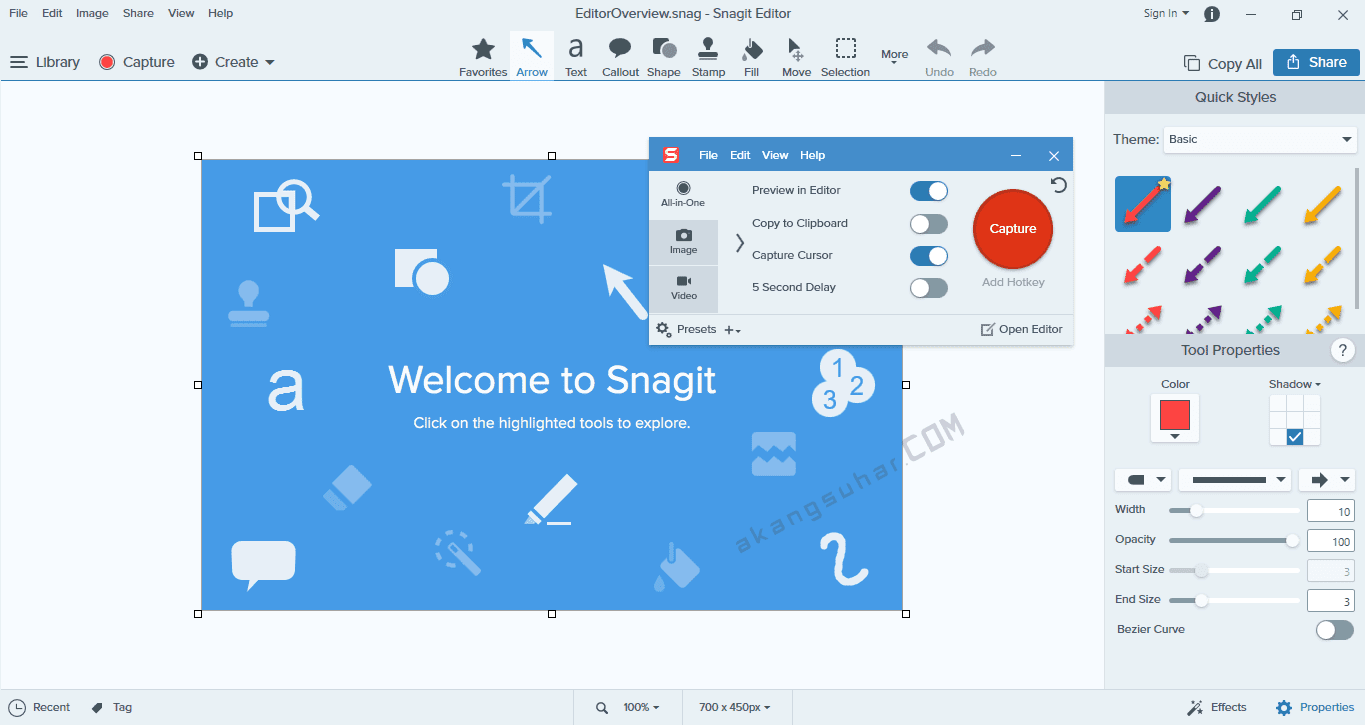Click the Add Hotkey link
Viewport: 1365px width, 725px height.
(1013, 282)
